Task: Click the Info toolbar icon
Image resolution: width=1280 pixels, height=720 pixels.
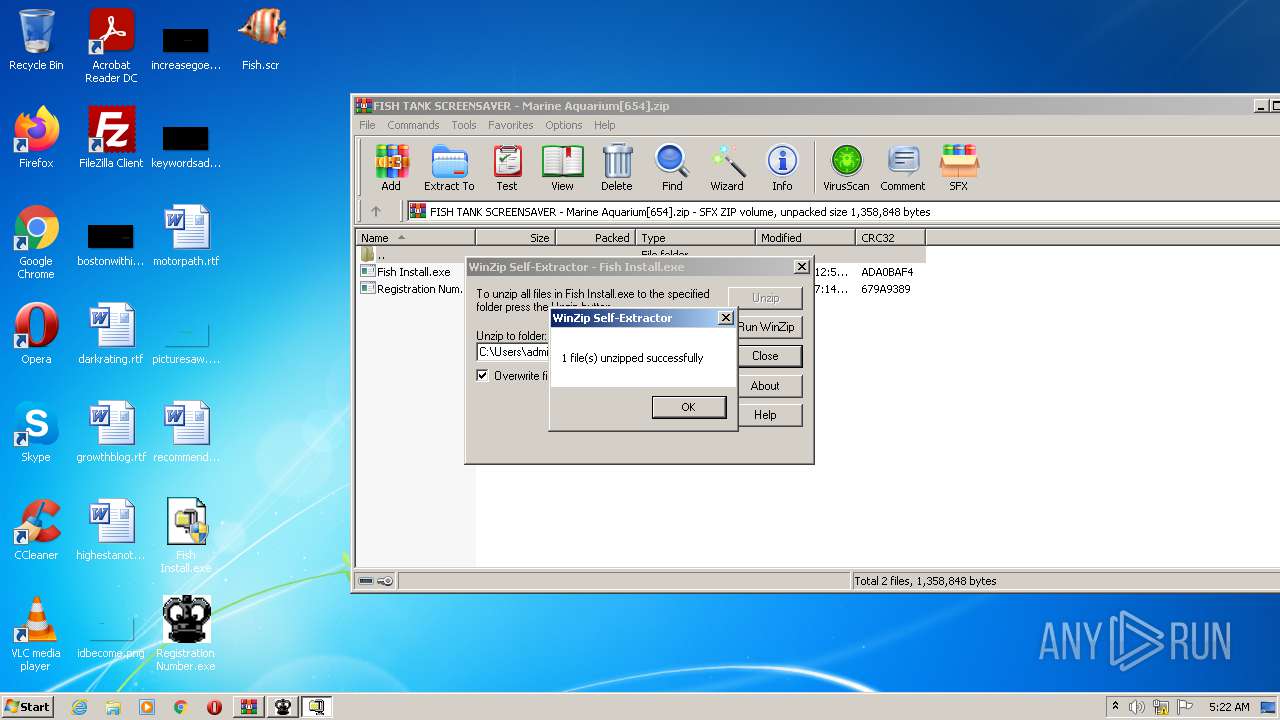Action: (x=782, y=168)
